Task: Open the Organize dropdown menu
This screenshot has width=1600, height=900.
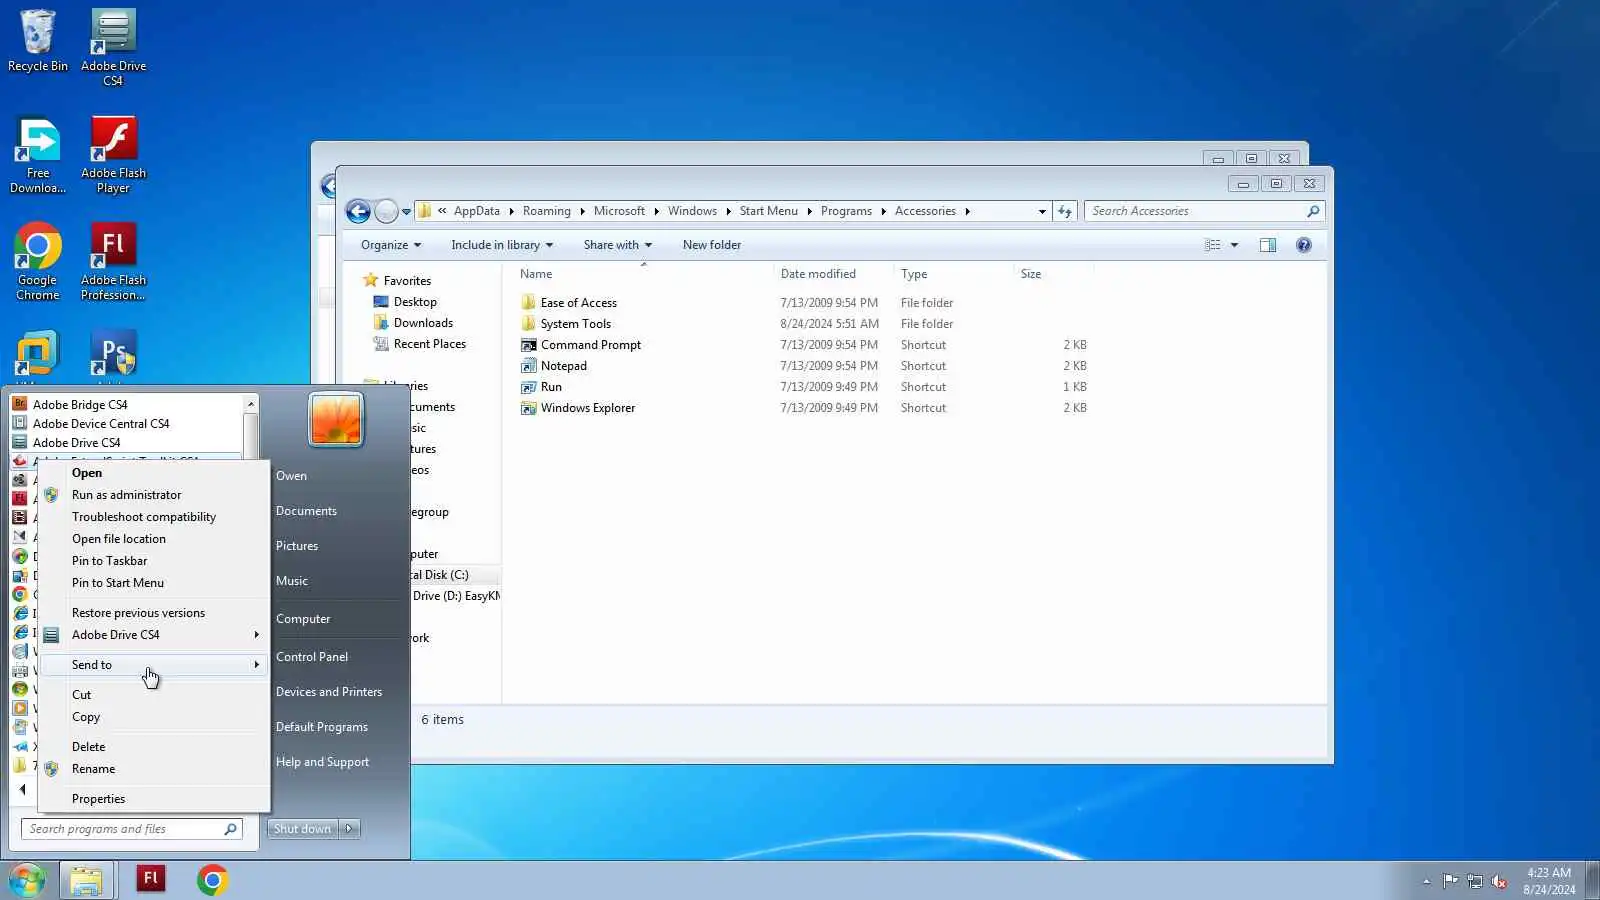Action: (x=391, y=245)
